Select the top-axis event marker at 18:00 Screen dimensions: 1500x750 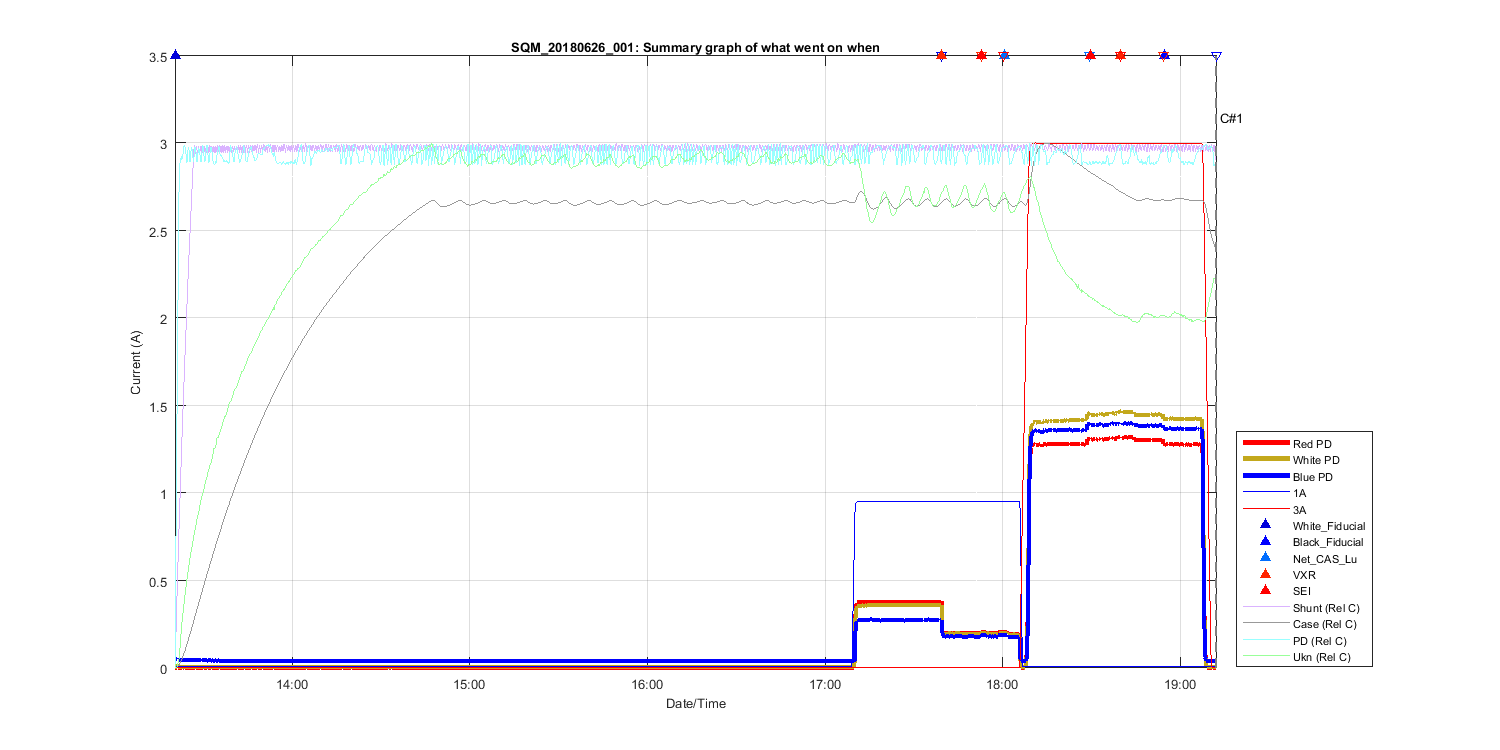click(1004, 56)
